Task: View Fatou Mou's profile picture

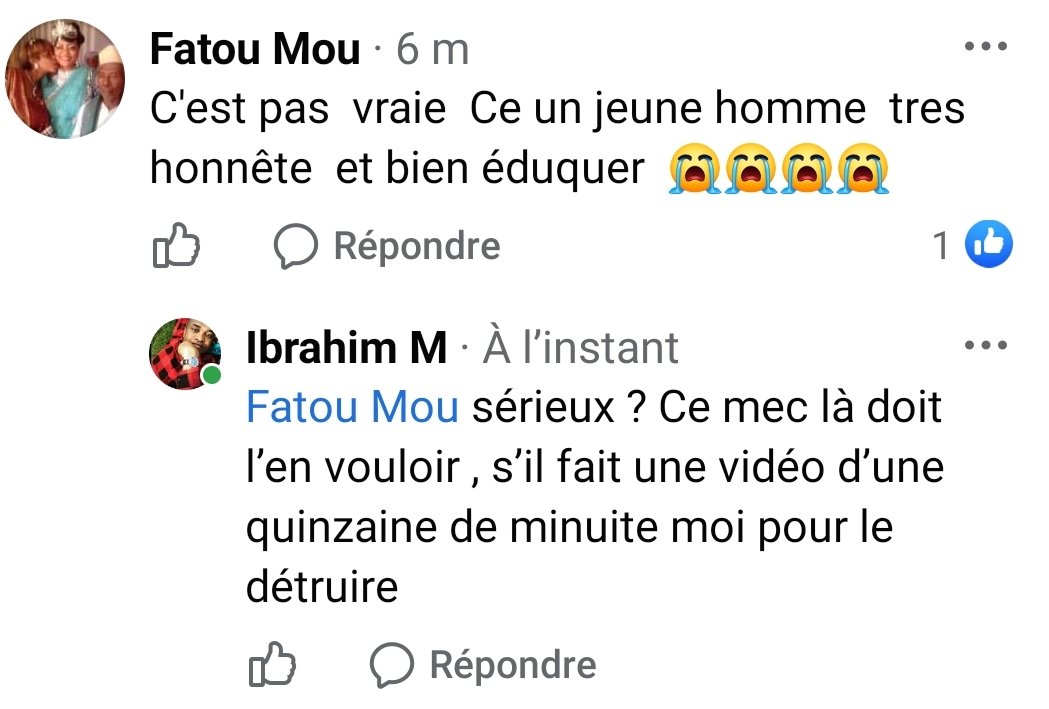Action: click(66, 78)
